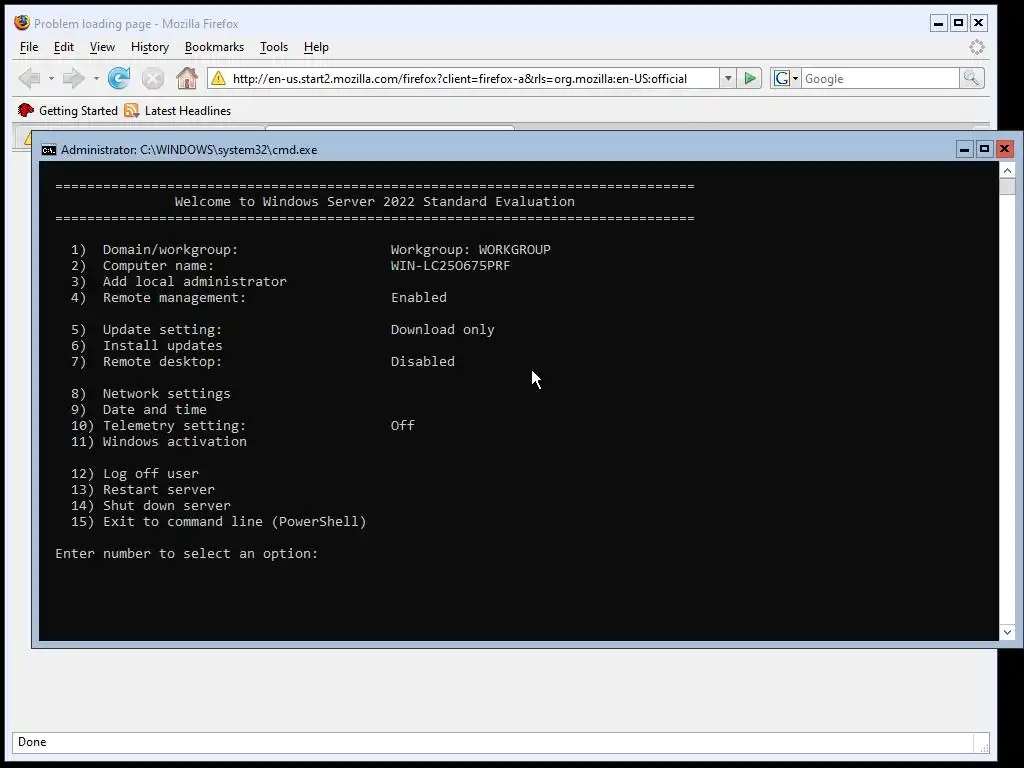Click the 'Update setting:' line
Viewport: 1024px width, 768px height.
click(162, 330)
